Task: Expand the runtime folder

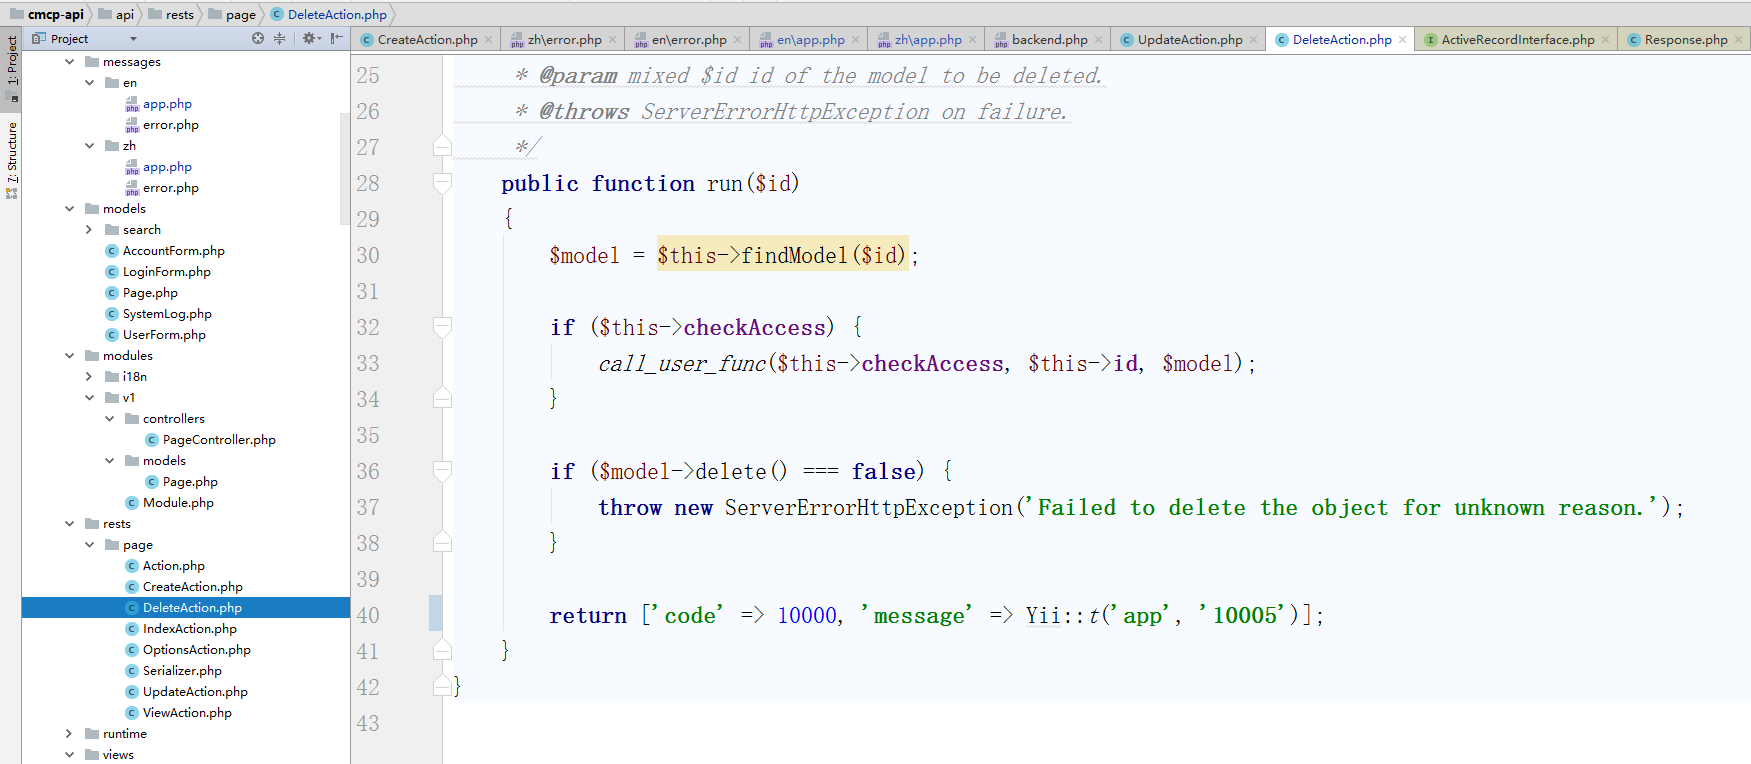Action: [69, 734]
